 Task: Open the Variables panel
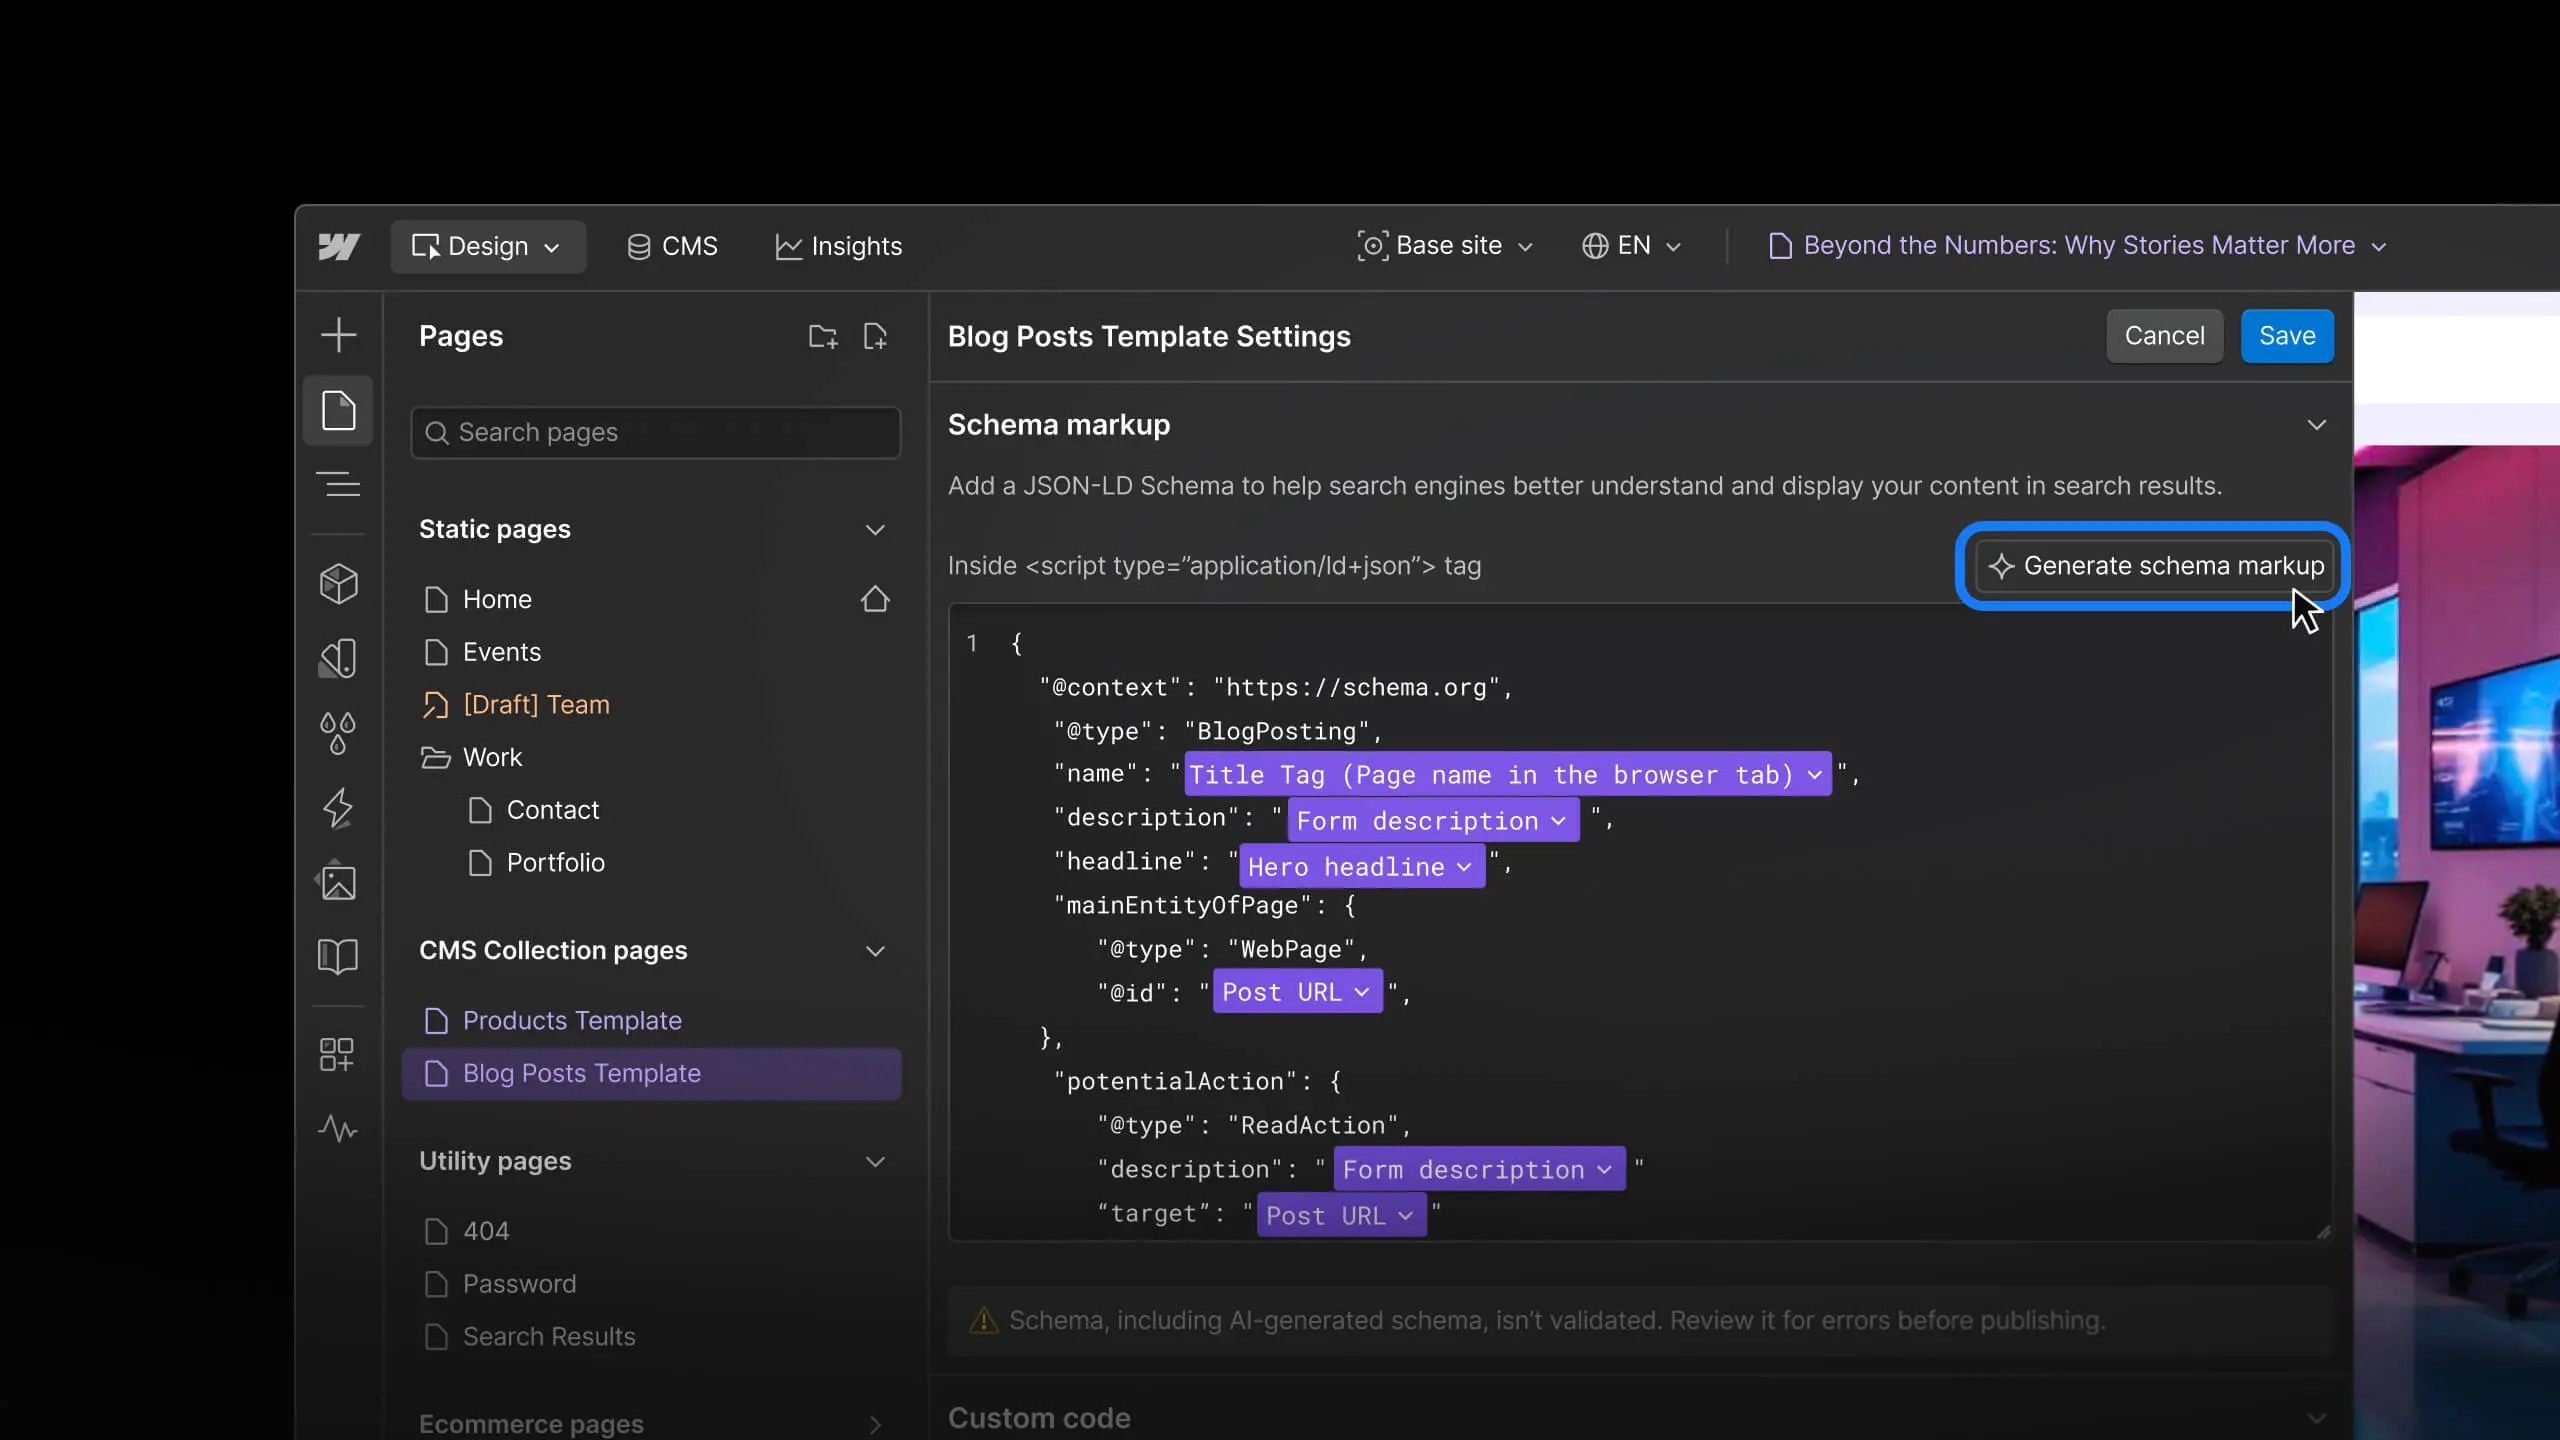click(339, 733)
